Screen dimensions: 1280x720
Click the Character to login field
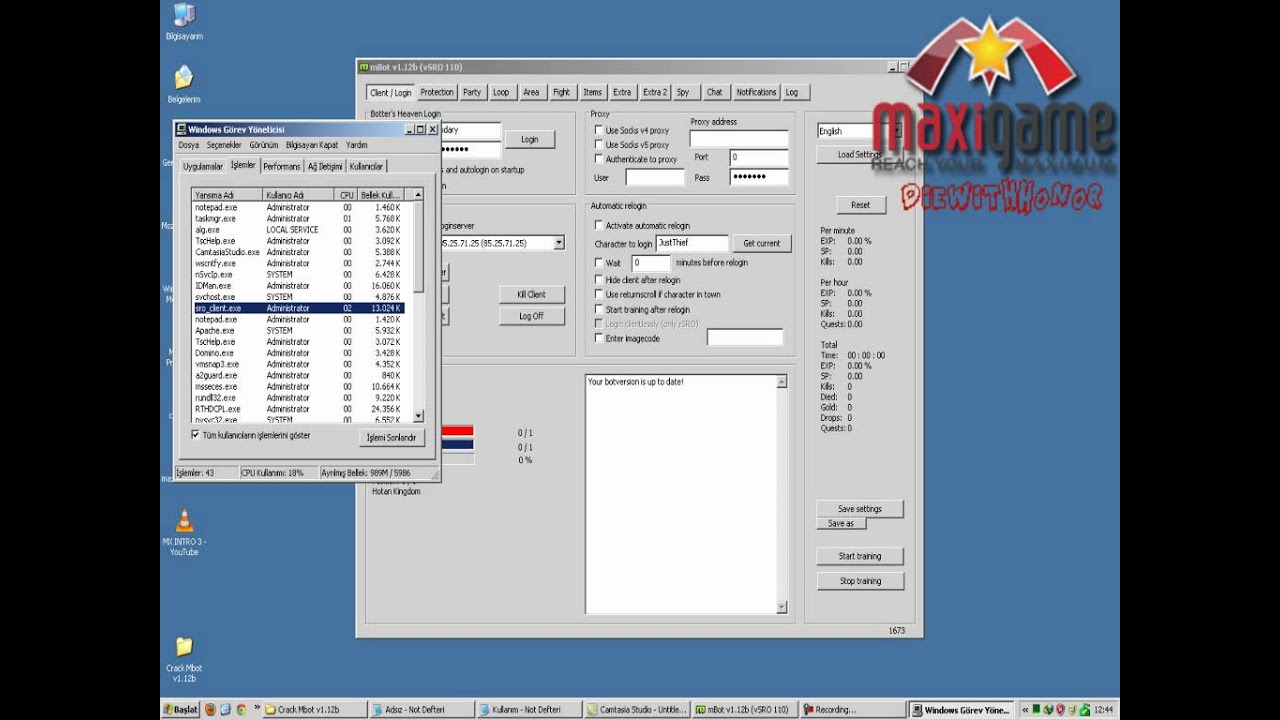pos(692,243)
